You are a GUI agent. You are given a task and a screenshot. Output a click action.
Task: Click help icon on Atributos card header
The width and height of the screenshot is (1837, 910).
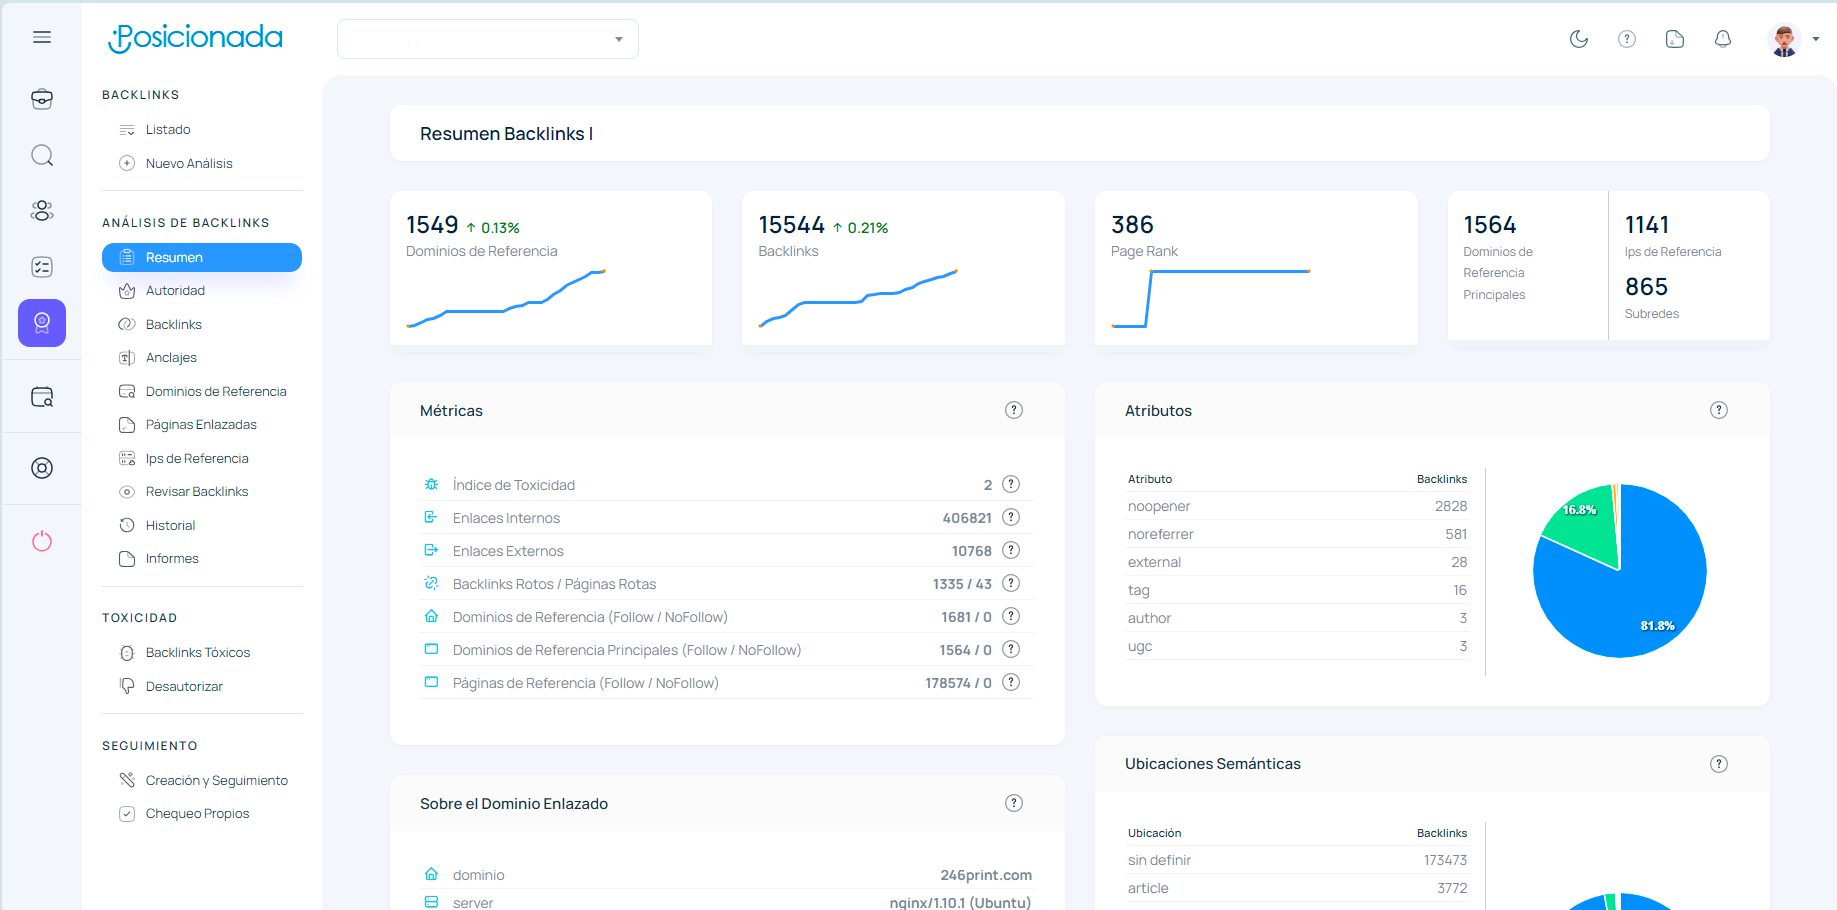point(1719,410)
